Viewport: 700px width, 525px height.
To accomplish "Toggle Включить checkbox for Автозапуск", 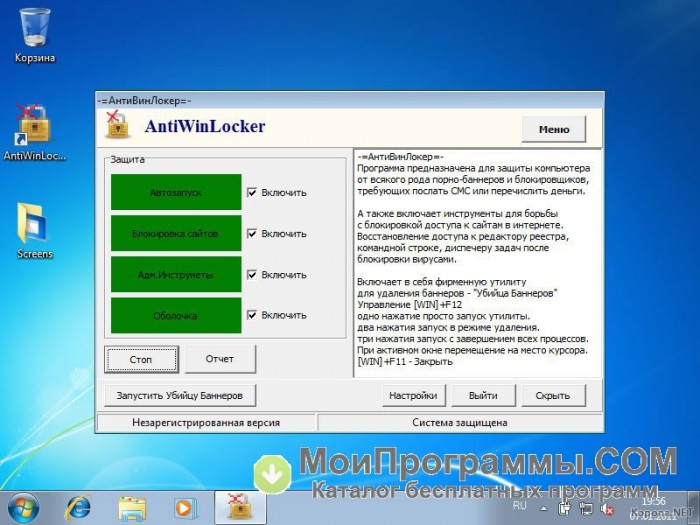I will 252,192.
